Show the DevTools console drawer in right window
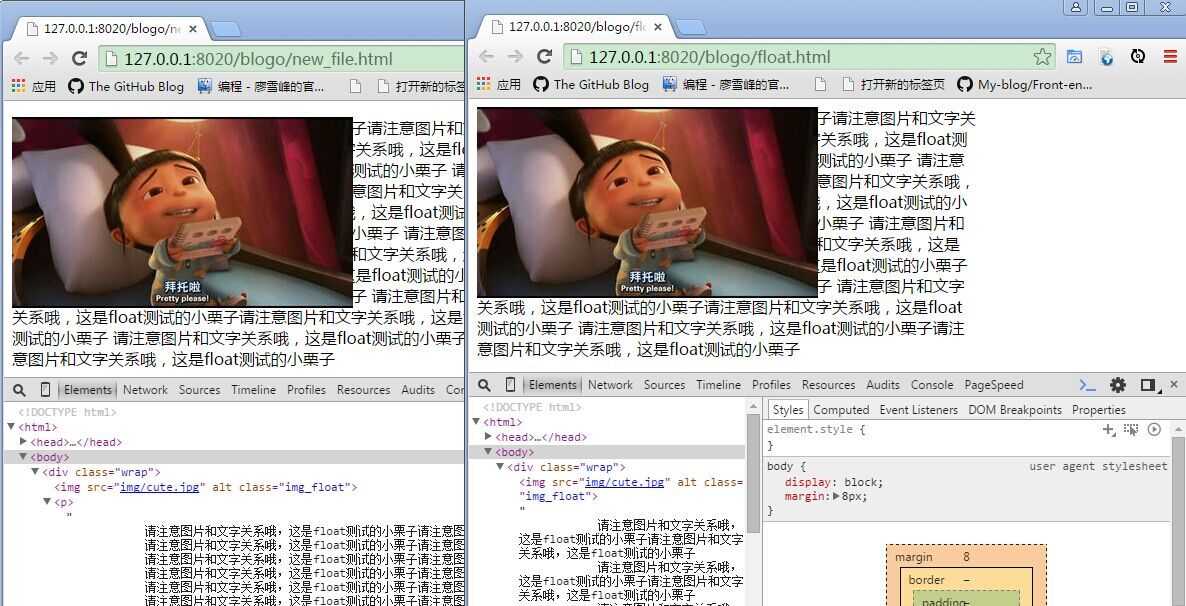The width and height of the screenshot is (1186, 606). [1088, 385]
